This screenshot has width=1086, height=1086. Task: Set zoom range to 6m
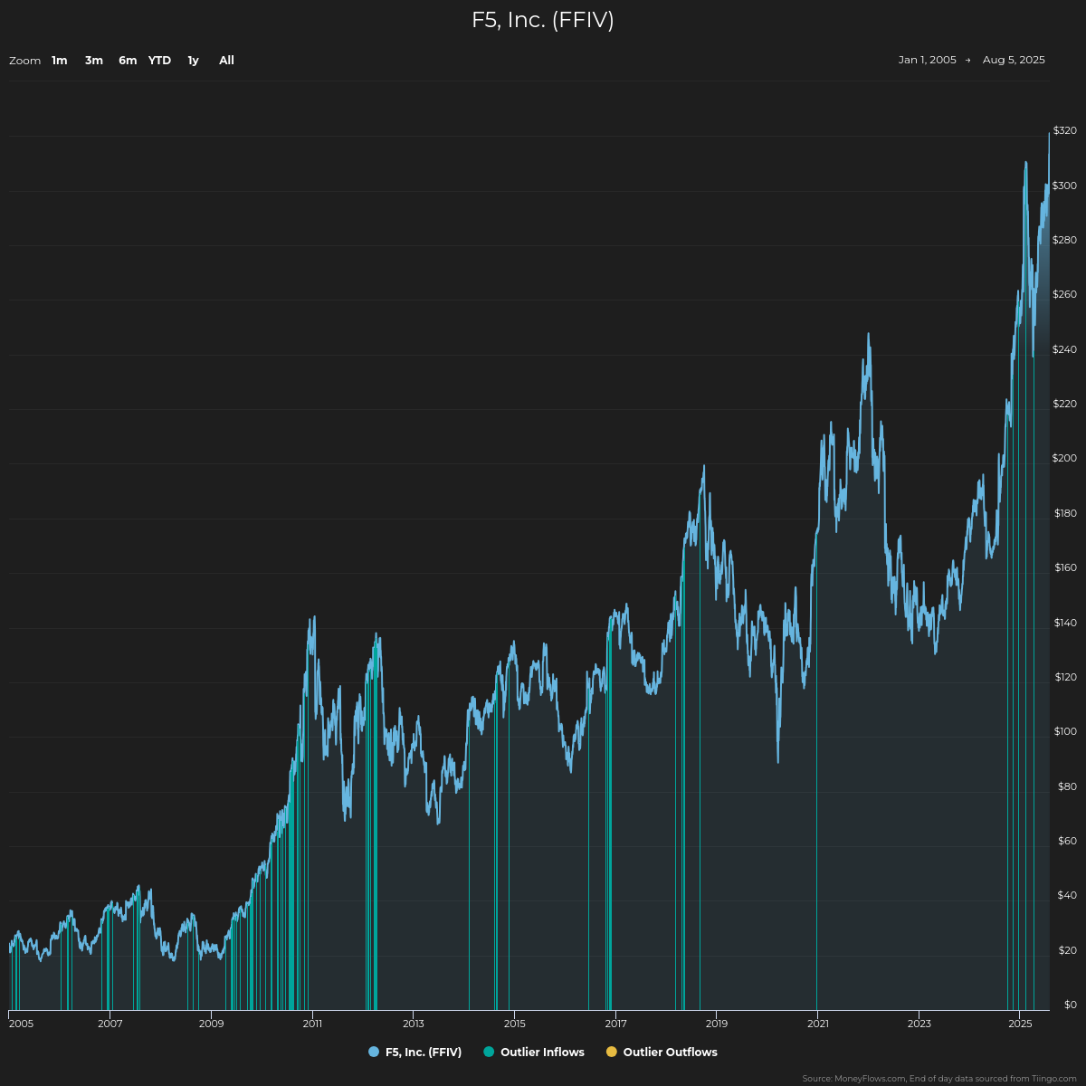point(127,60)
